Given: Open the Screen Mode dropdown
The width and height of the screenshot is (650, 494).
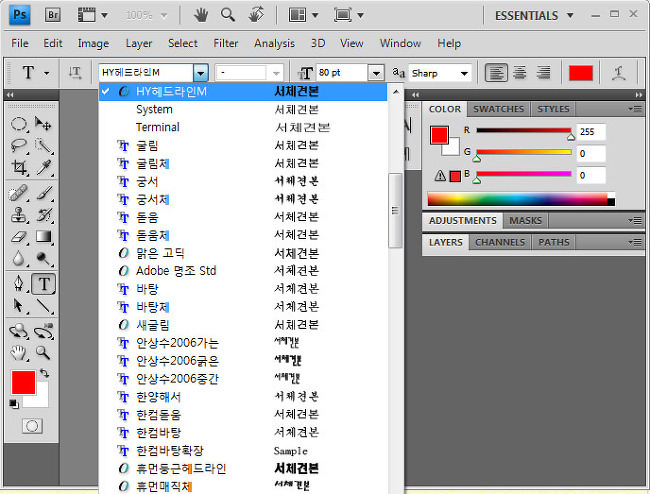Looking at the screenshot, I should [349, 15].
